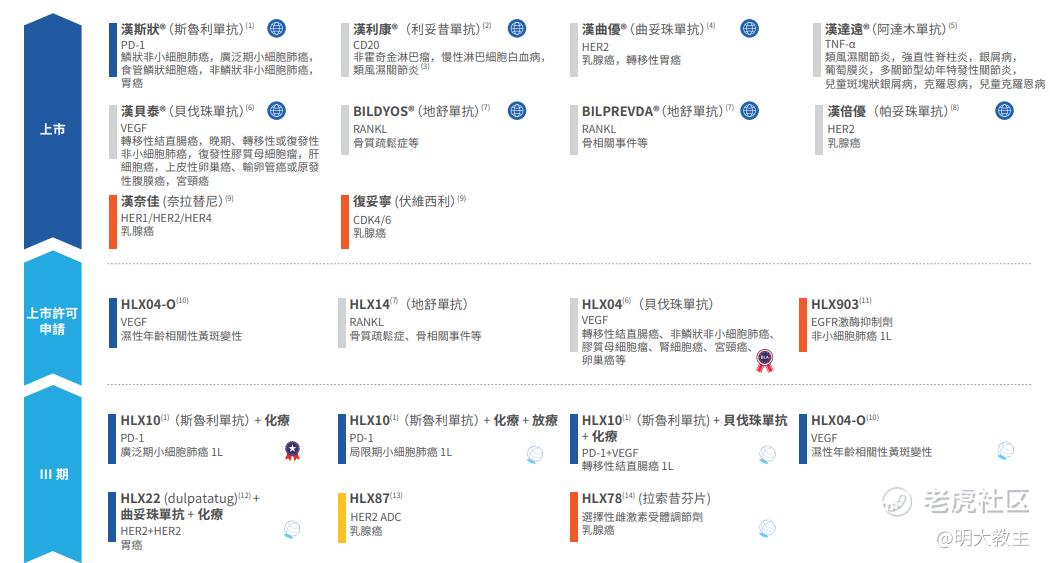Click the light globe icon beside HLX22 胃癌

pos(291,530)
